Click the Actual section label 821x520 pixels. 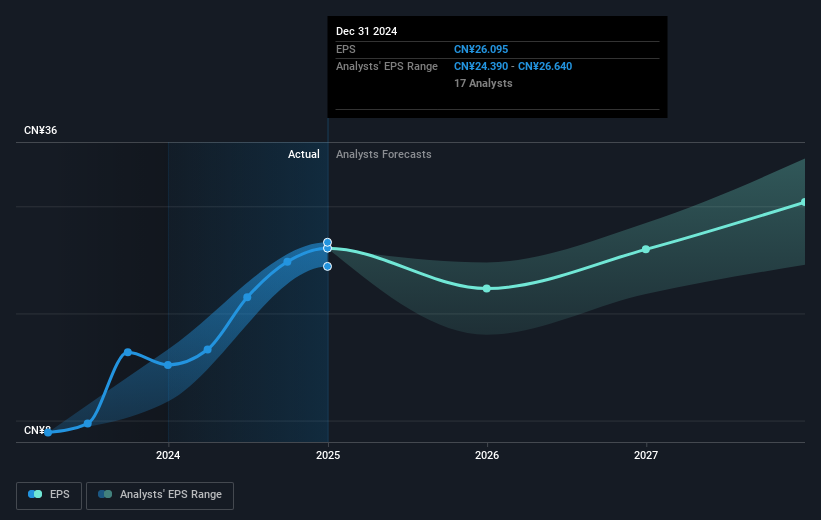304,154
